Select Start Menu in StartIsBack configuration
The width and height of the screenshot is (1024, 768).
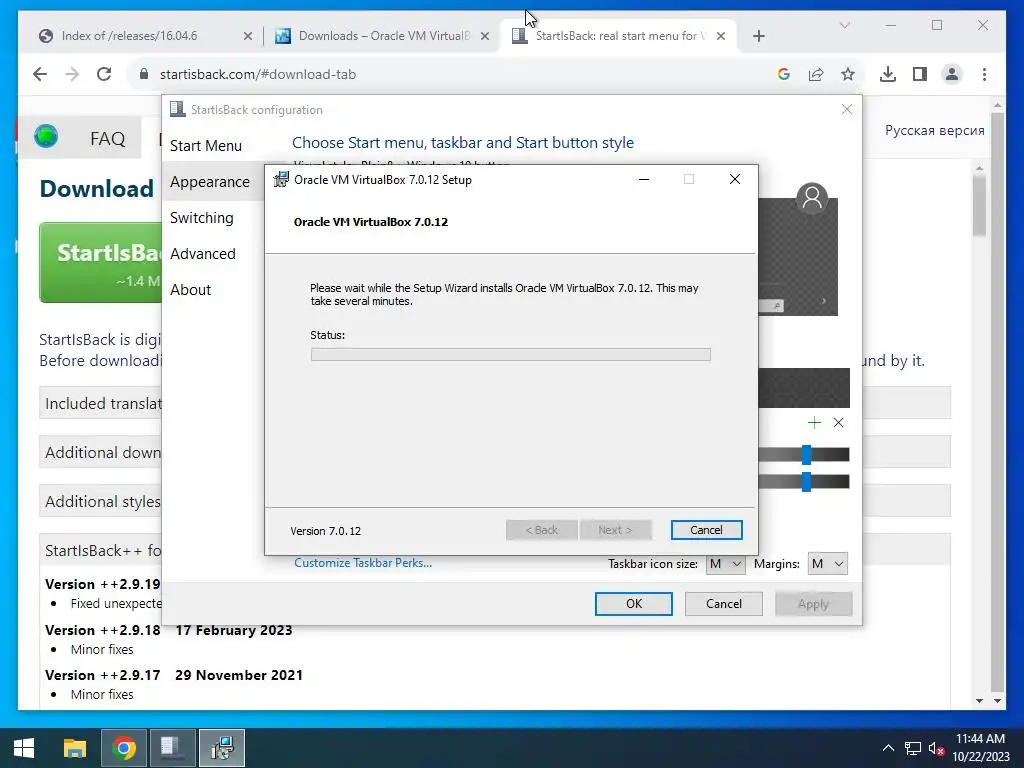[206, 146]
